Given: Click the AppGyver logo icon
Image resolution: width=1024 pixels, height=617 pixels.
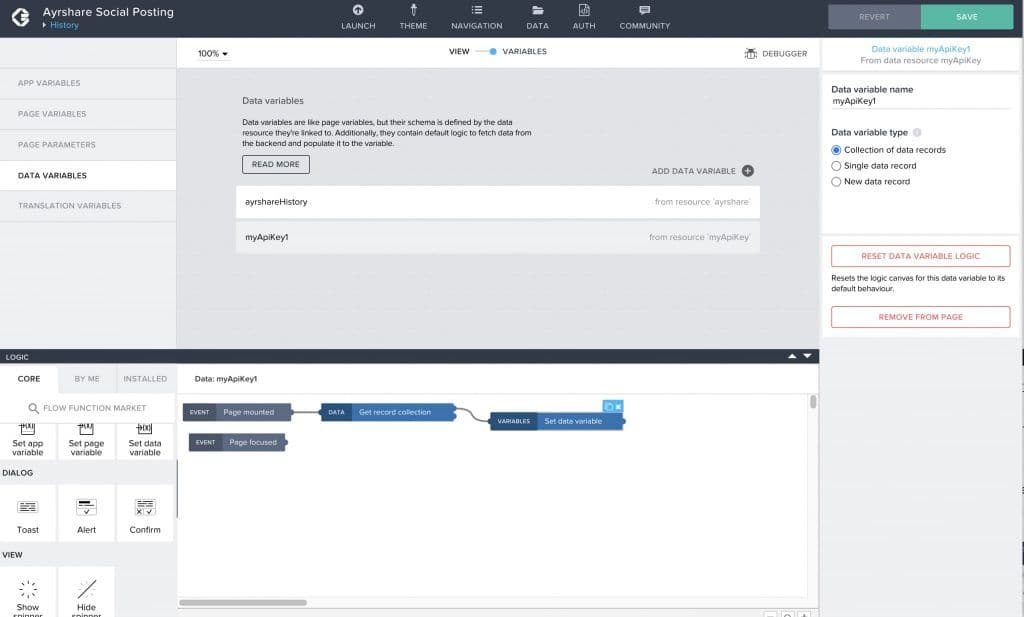Looking at the screenshot, I should pos(20,17).
